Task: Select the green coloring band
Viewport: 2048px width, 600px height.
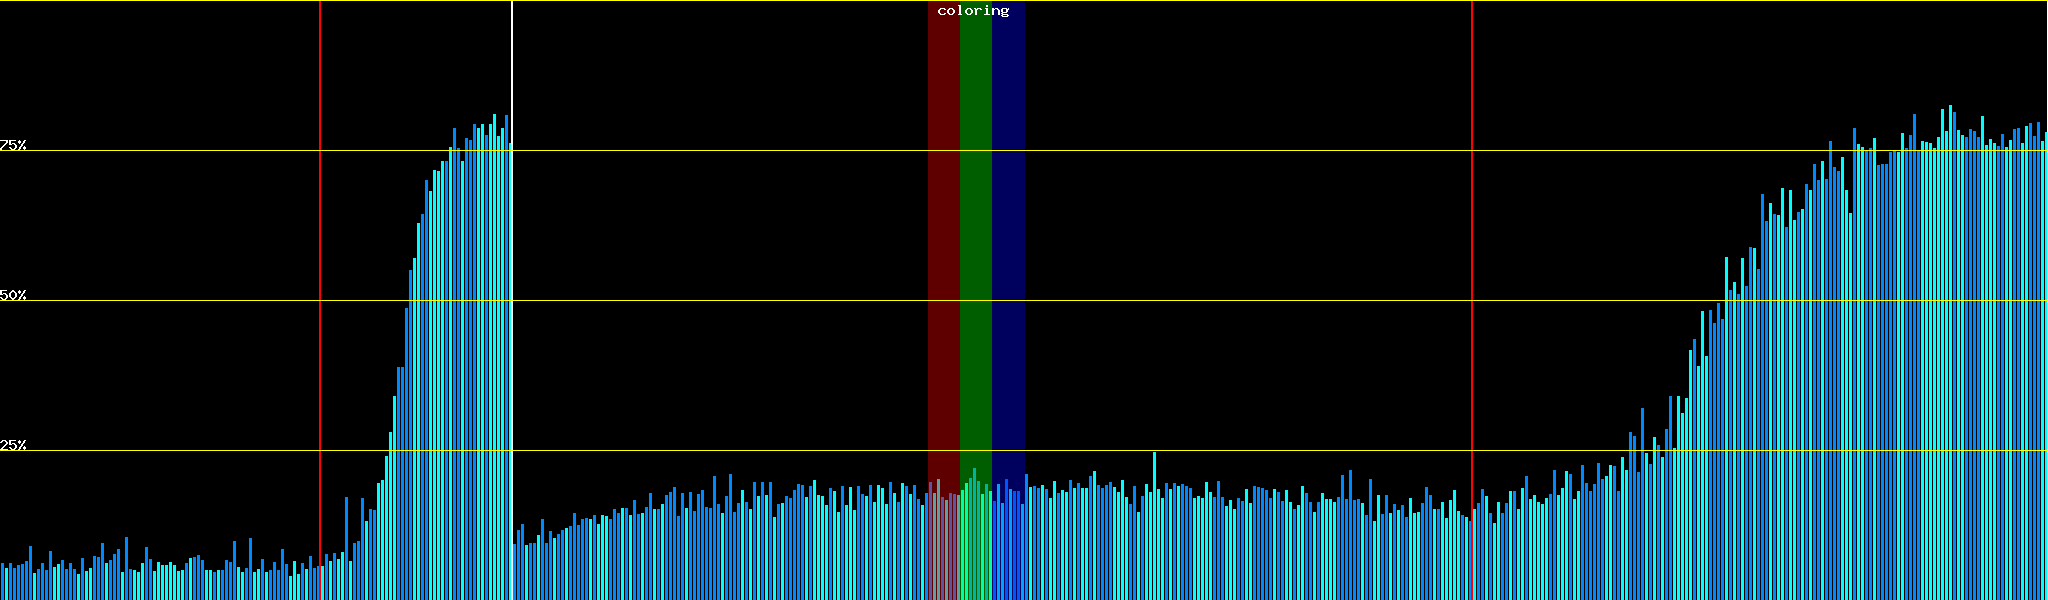Action: 975,250
